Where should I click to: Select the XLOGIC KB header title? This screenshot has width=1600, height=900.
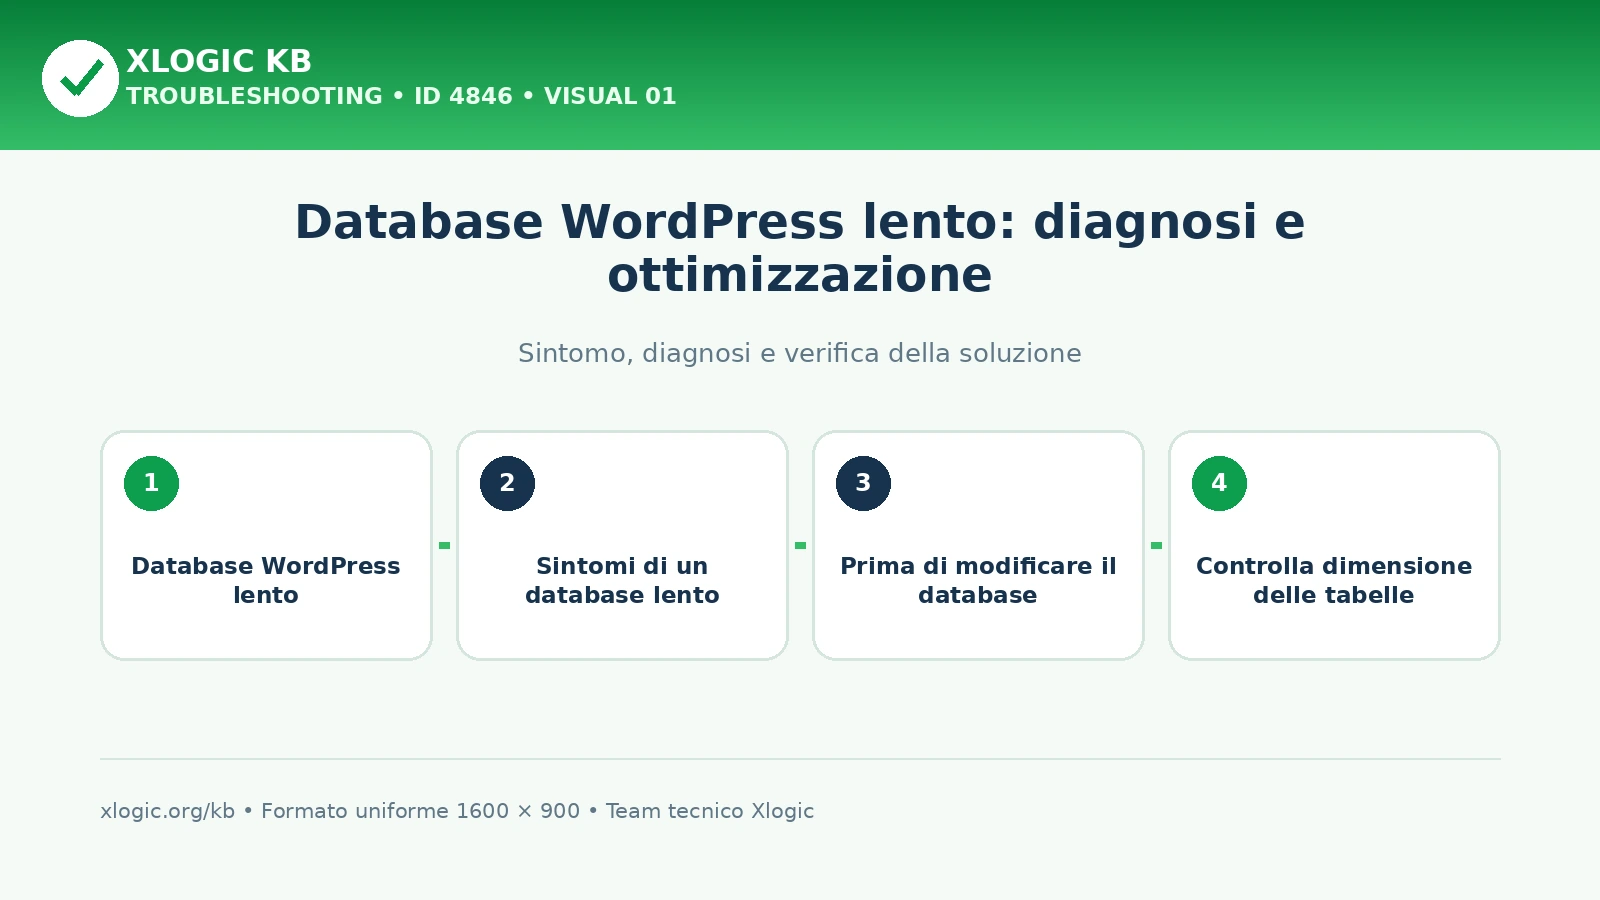pyautogui.click(x=219, y=61)
